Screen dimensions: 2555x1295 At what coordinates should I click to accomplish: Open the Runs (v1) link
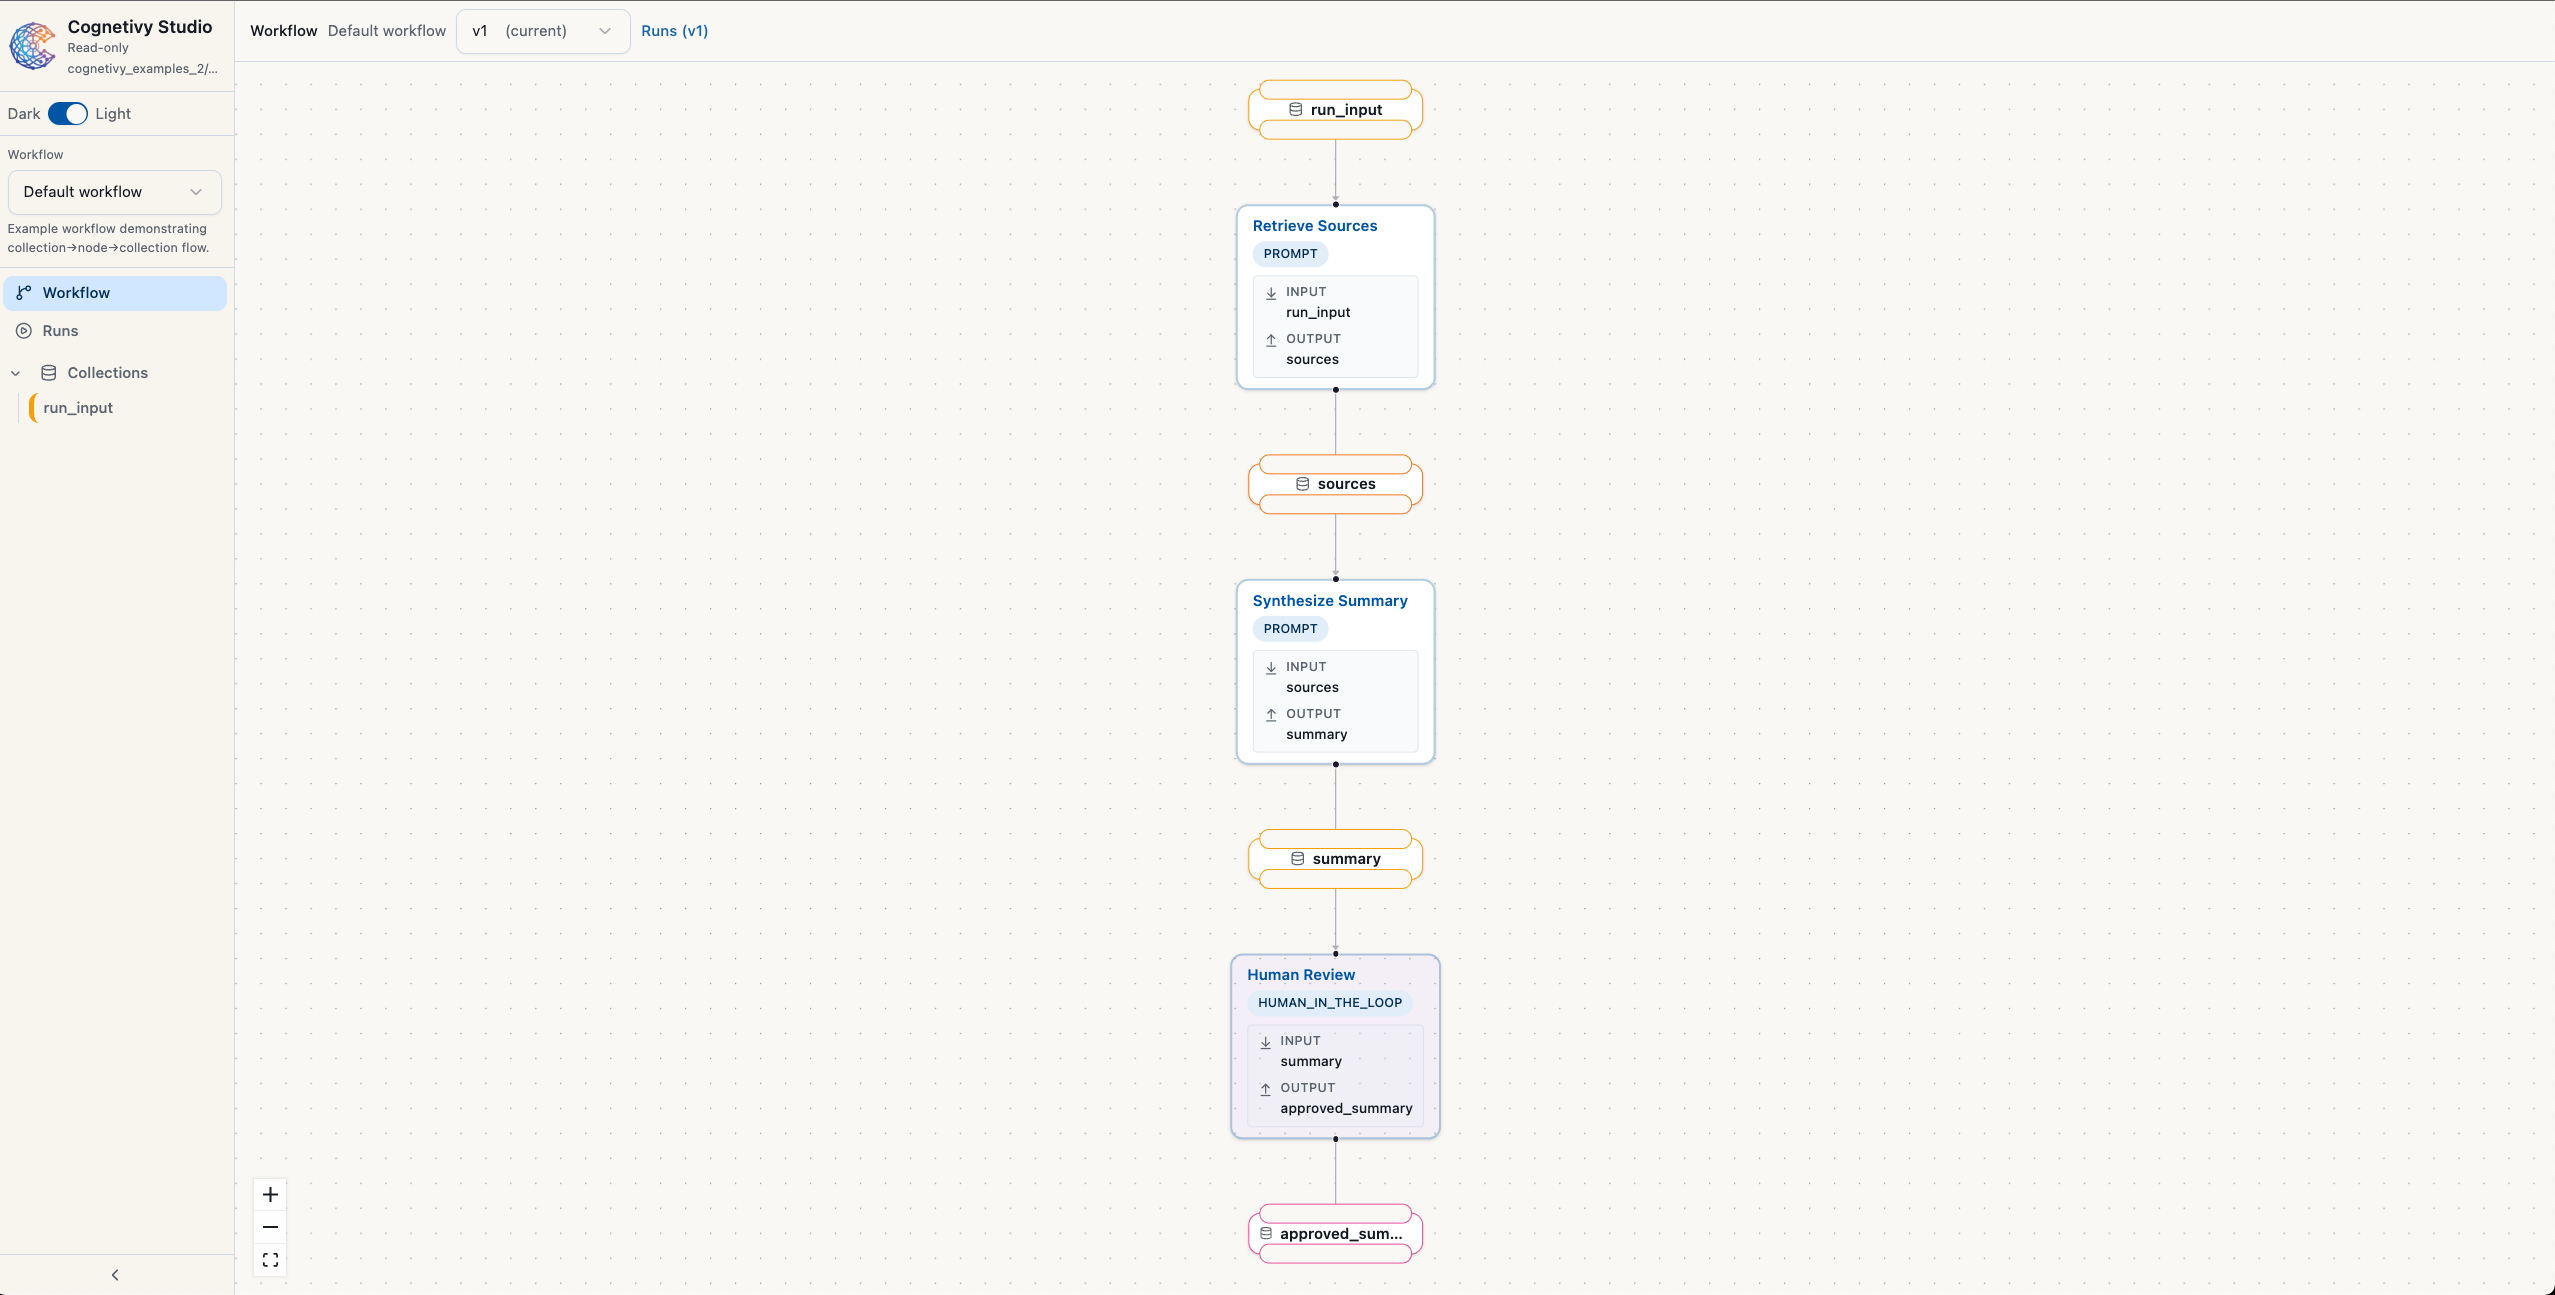tap(674, 31)
